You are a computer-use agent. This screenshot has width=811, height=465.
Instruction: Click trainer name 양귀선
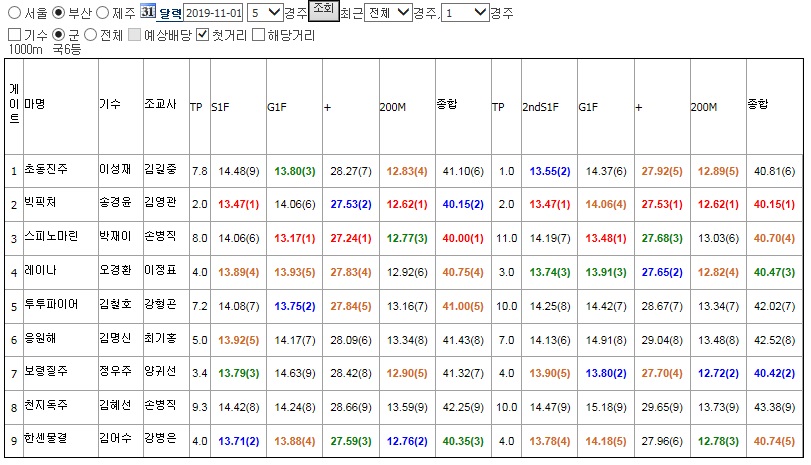point(160,371)
